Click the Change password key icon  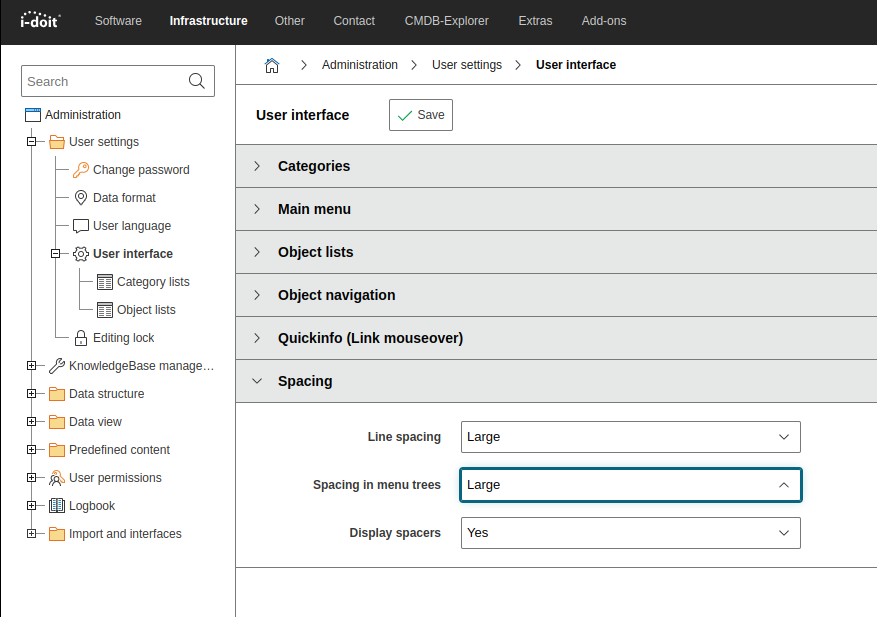tap(81, 170)
